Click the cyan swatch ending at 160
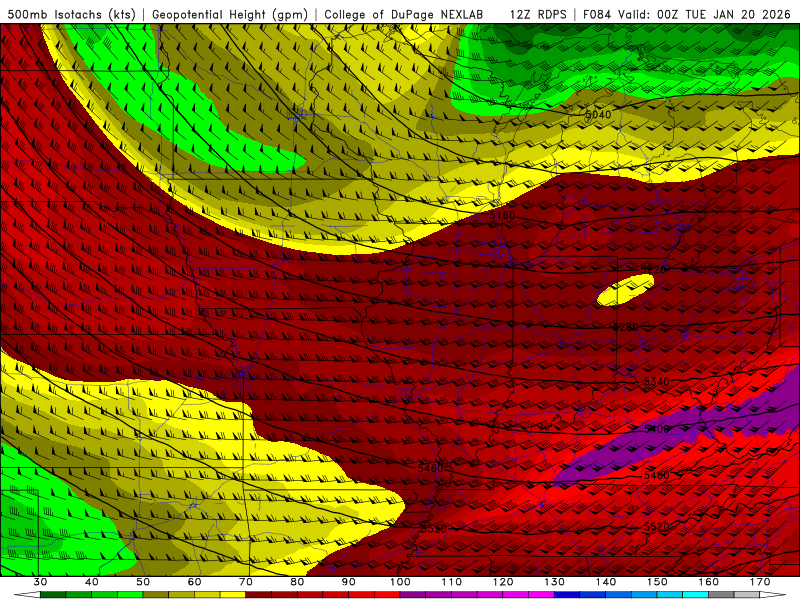The image size is (800, 600). (x=695, y=595)
